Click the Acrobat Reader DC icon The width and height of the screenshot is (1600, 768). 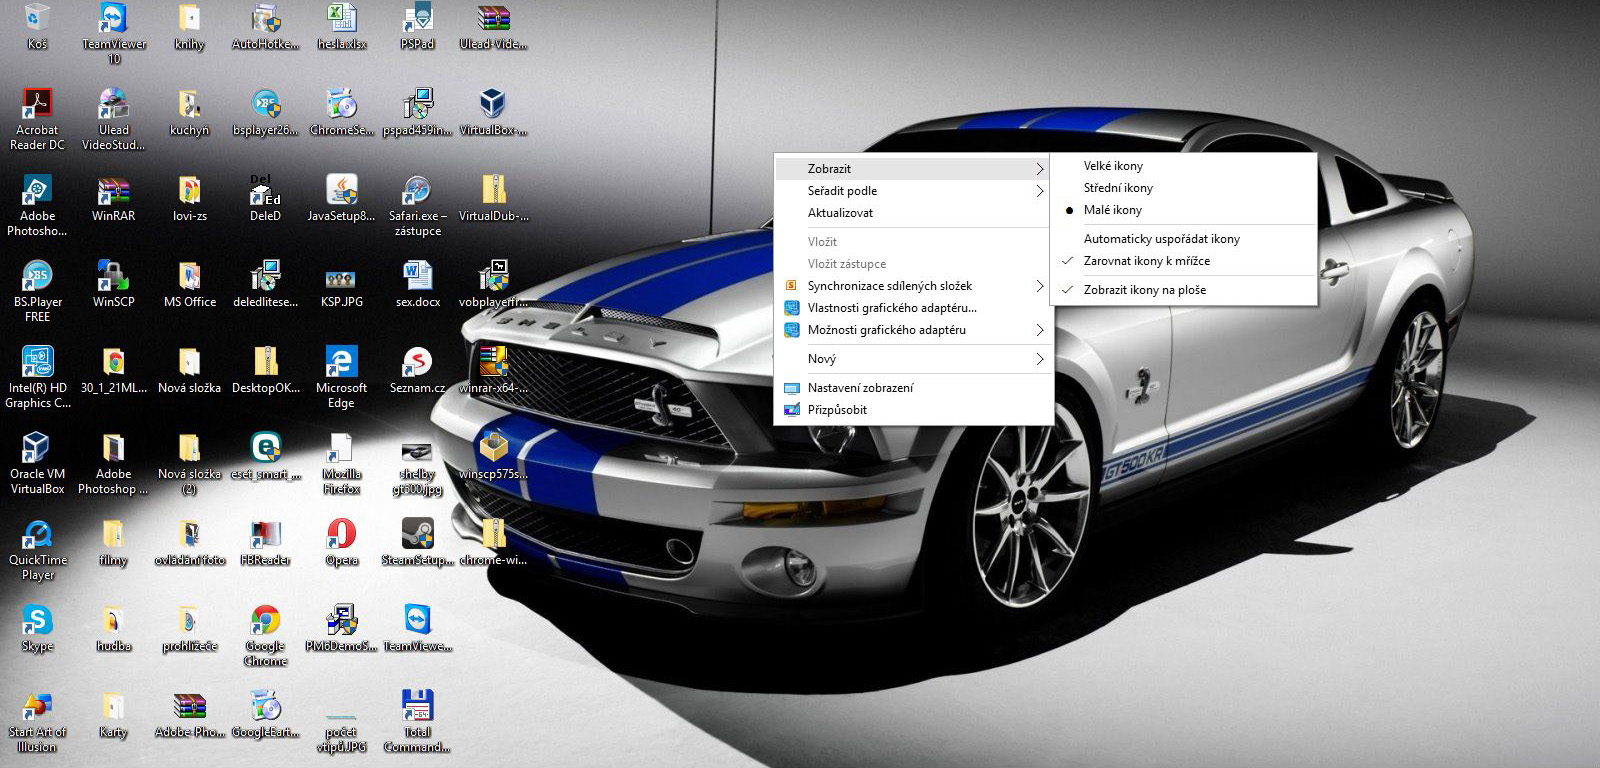point(37,105)
